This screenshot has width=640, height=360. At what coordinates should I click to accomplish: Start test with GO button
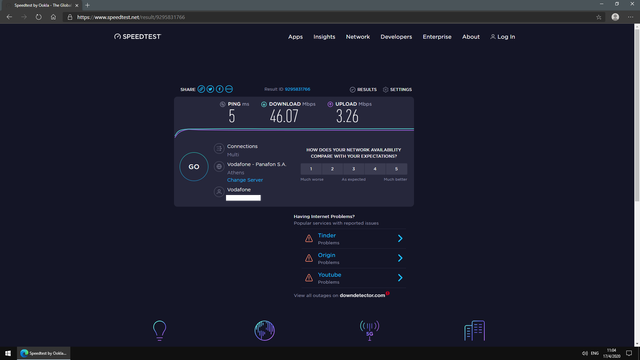coord(194,167)
